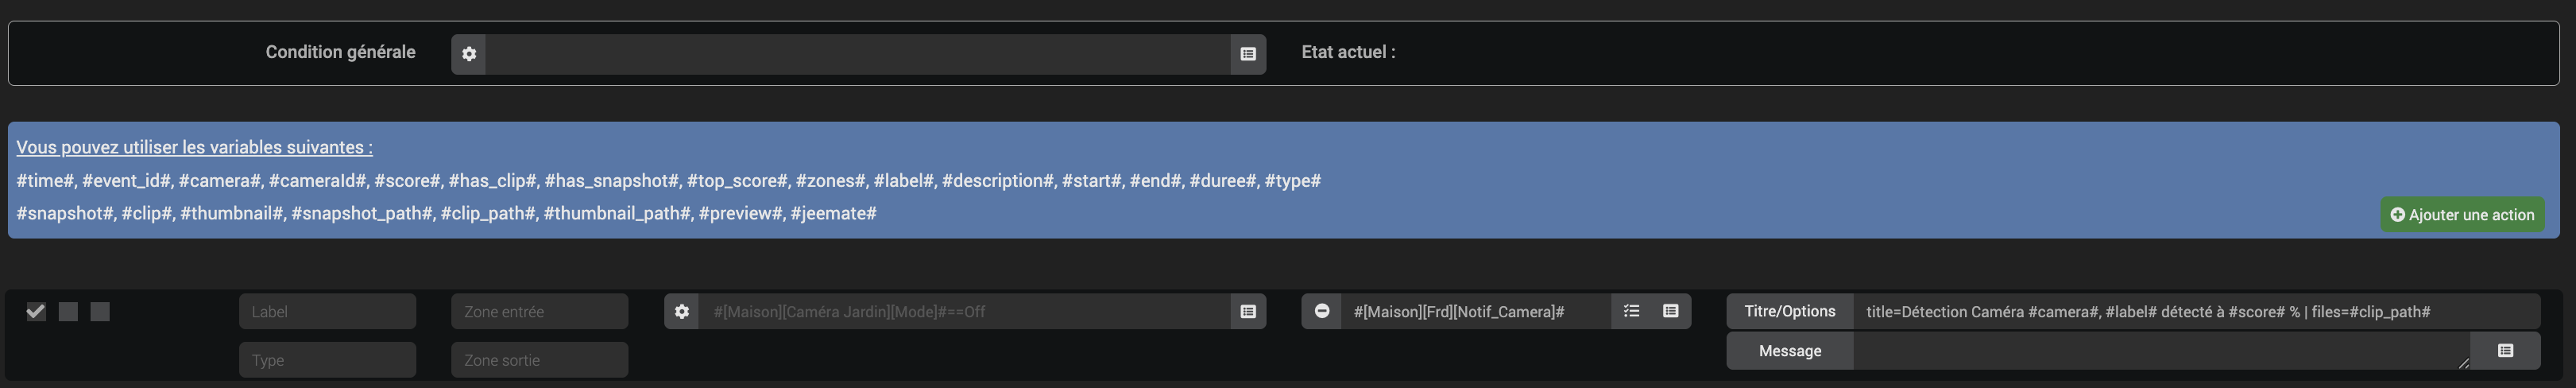Click the Message textarea resize handle

tap(2463, 363)
